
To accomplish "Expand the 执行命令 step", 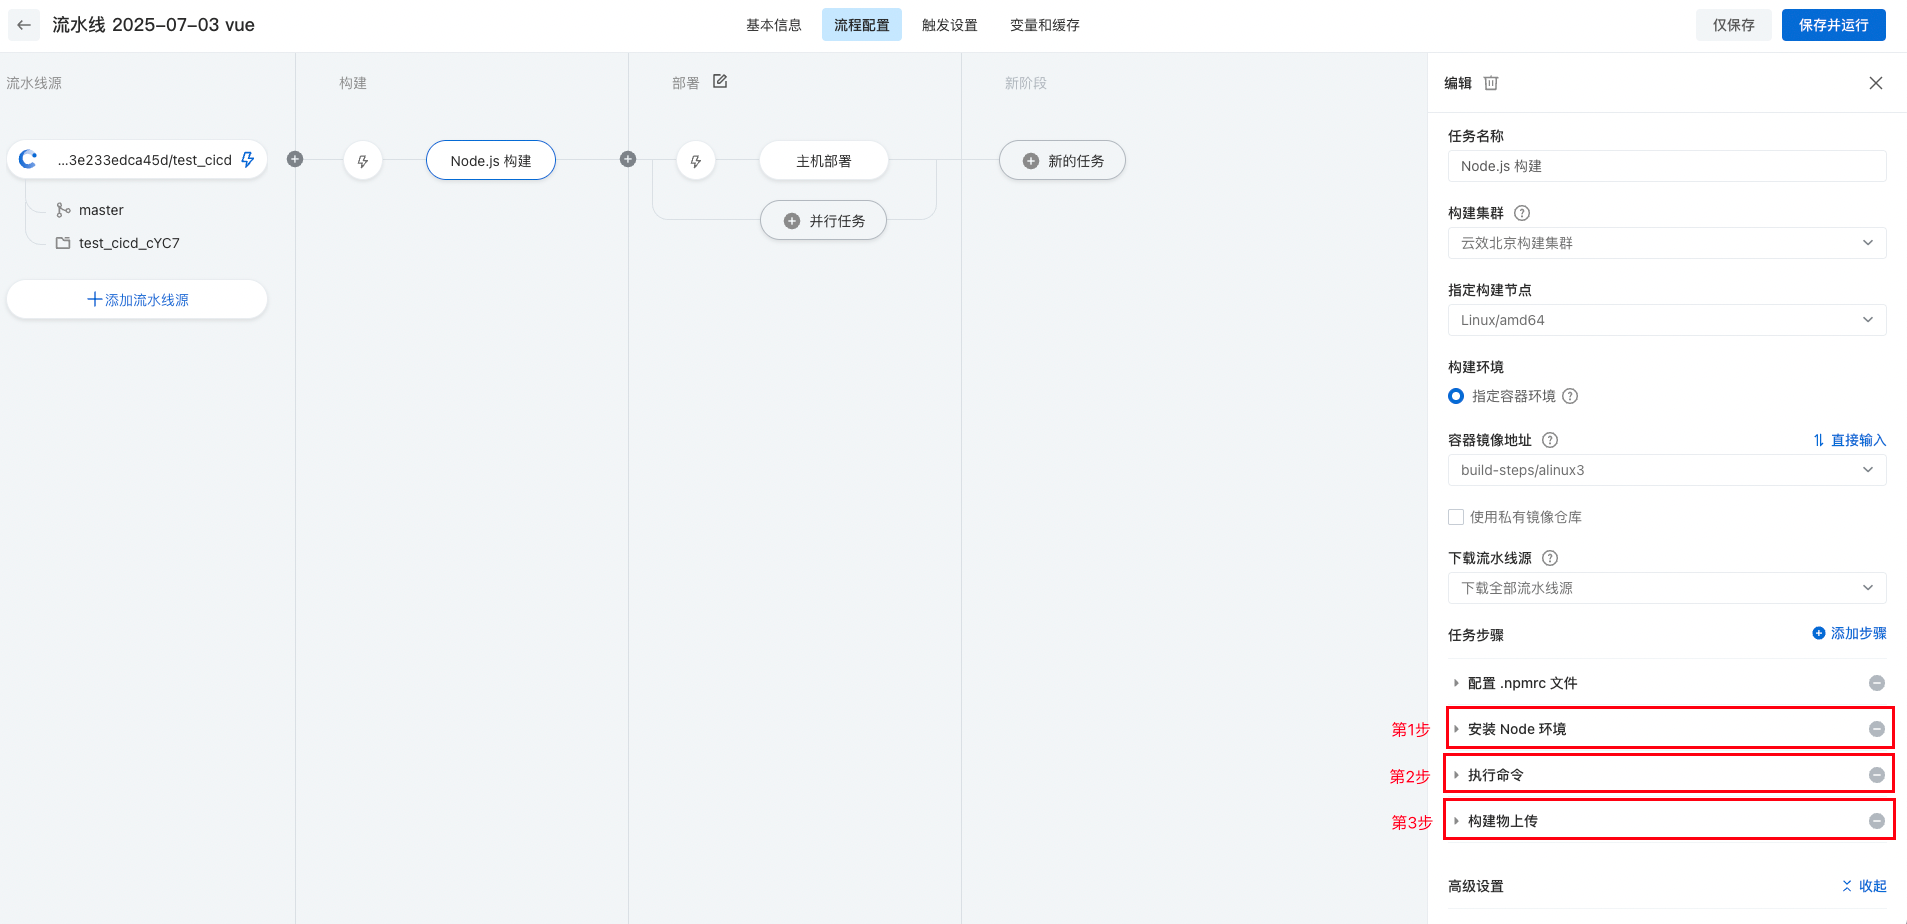I will click(x=1496, y=775).
